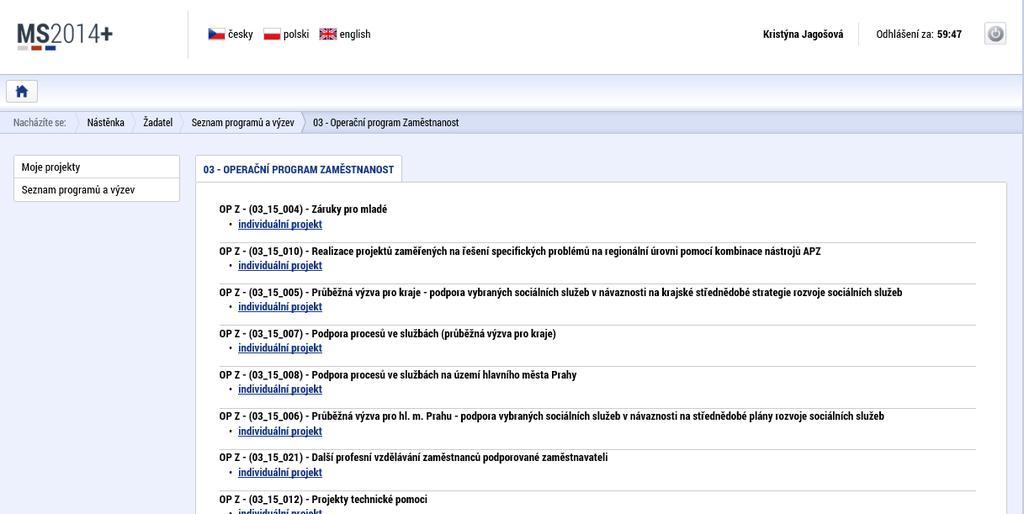Image resolution: width=1024 pixels, height=514 pixels.
Task: Open Nástěnka in breadcrumb
Action: 105,122
